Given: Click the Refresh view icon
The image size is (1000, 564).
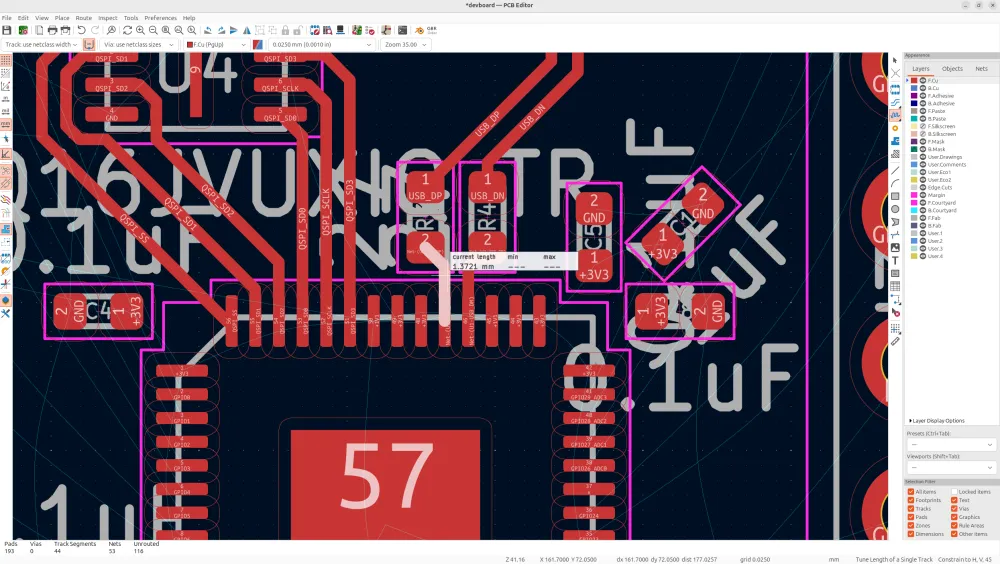Looking at the screenshot, I should point(127,31).
